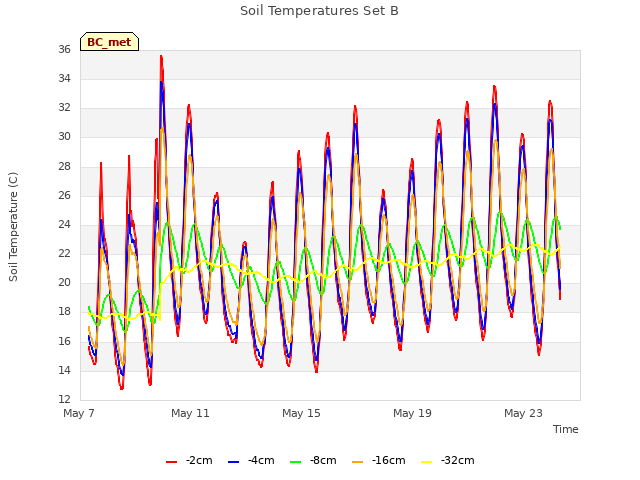The width and height of the screenshot is (640, 480).
Task: Click the 26 y-axis tick label
Action: pyautogui.click(x=64, y=196)
